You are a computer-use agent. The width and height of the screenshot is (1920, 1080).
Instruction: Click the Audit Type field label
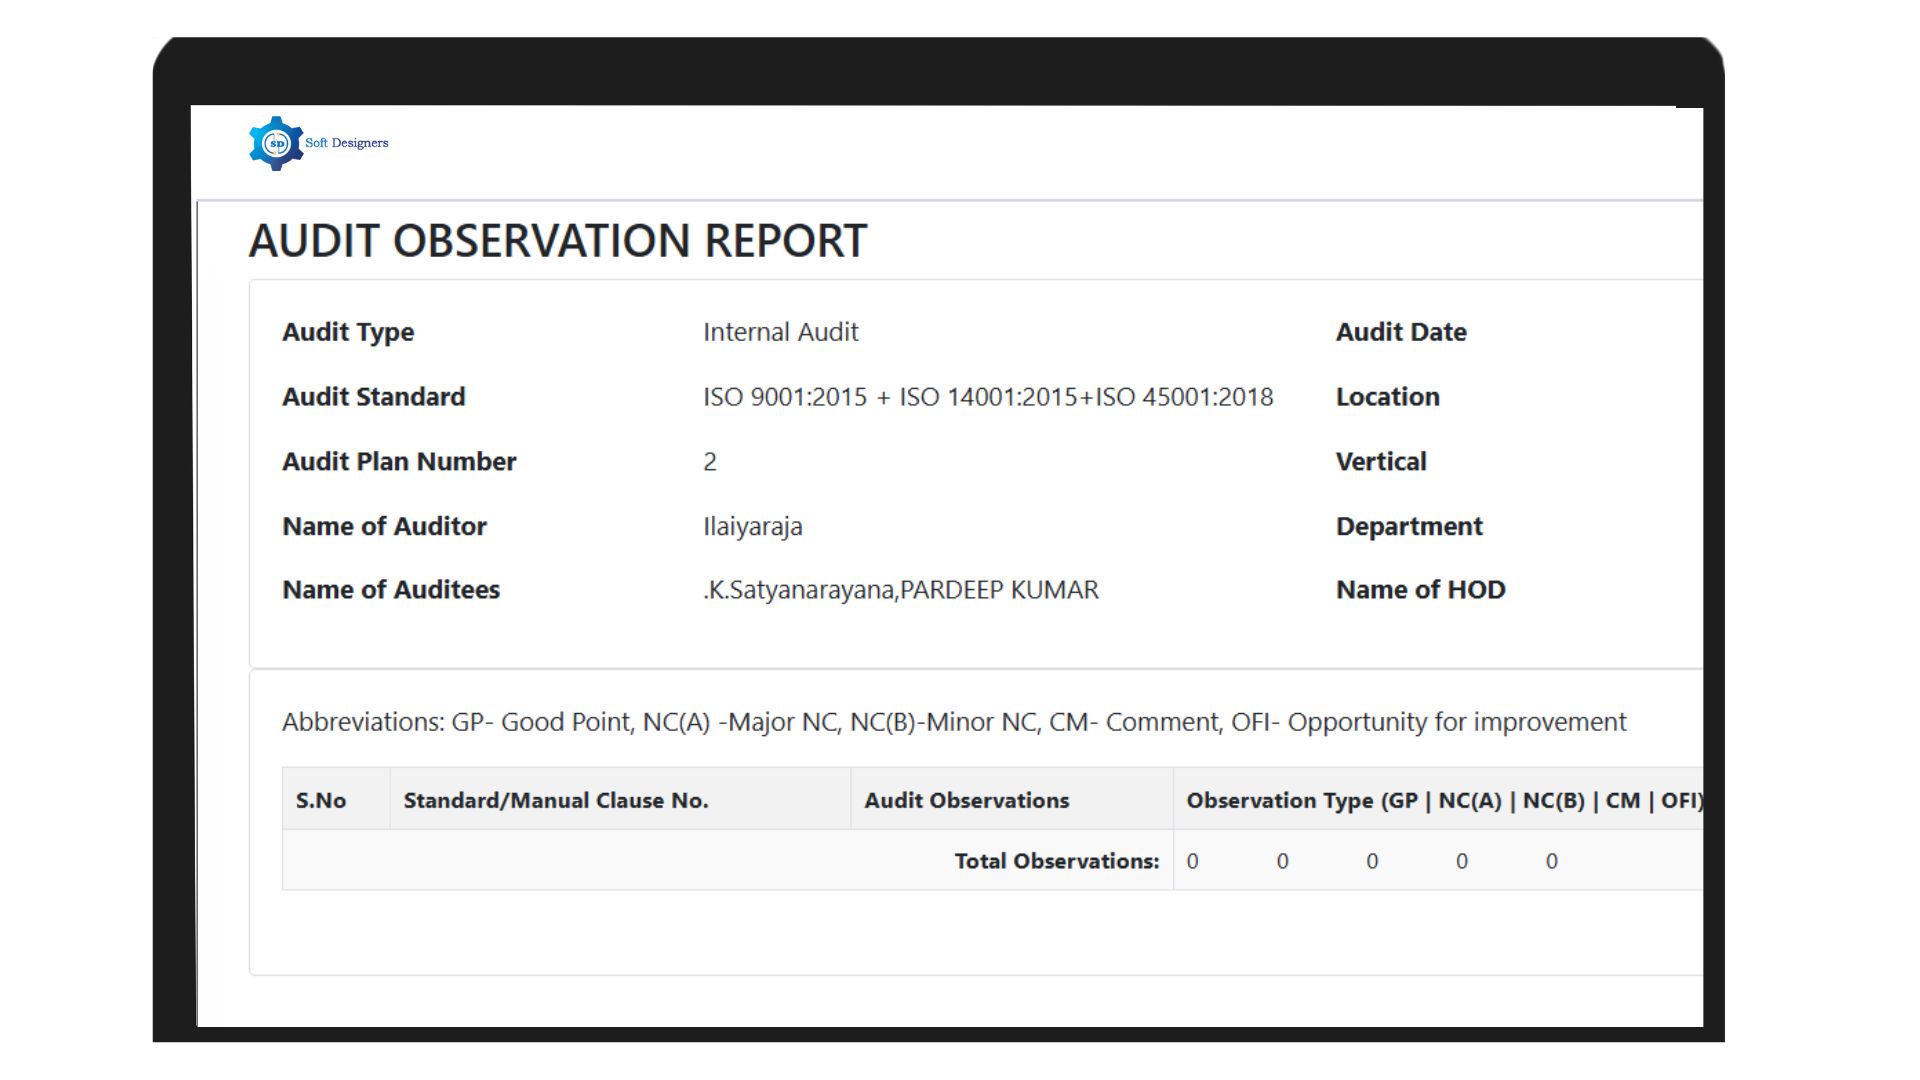[348, 331]
